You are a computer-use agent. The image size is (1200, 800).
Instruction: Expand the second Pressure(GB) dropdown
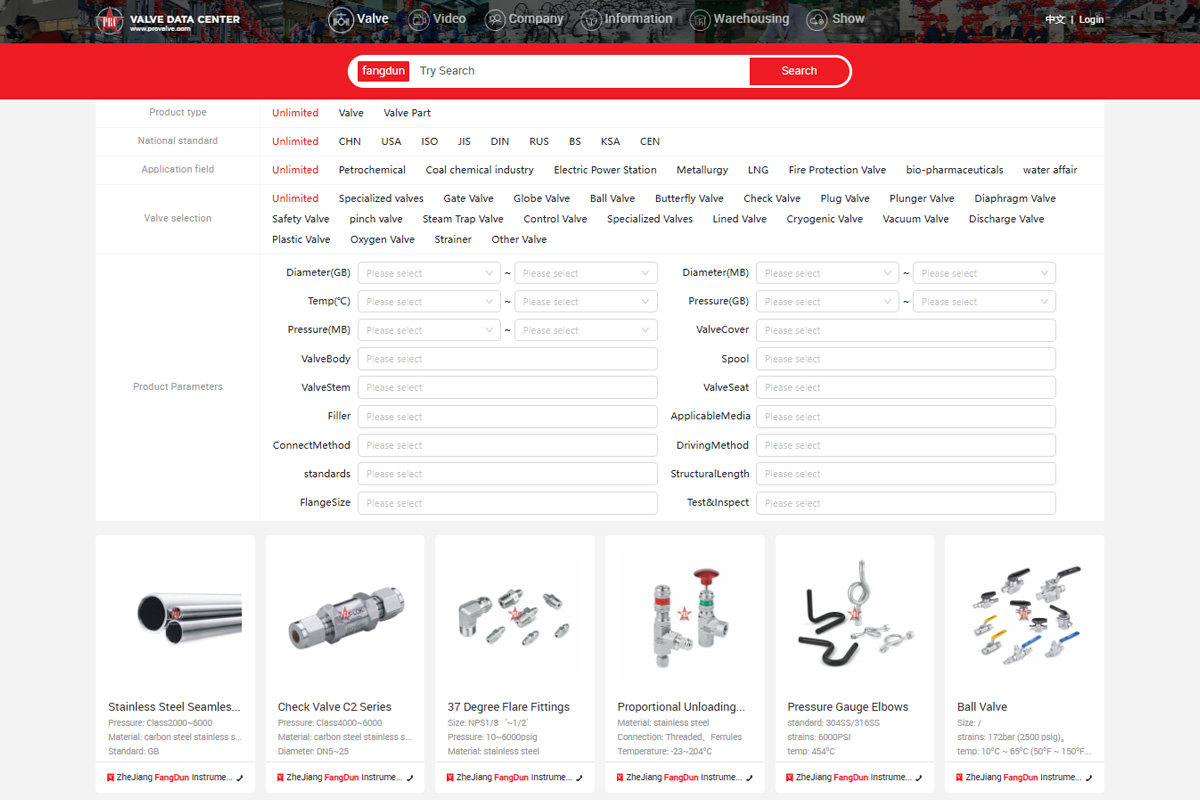pyautogui.click(x=984, y=302)
